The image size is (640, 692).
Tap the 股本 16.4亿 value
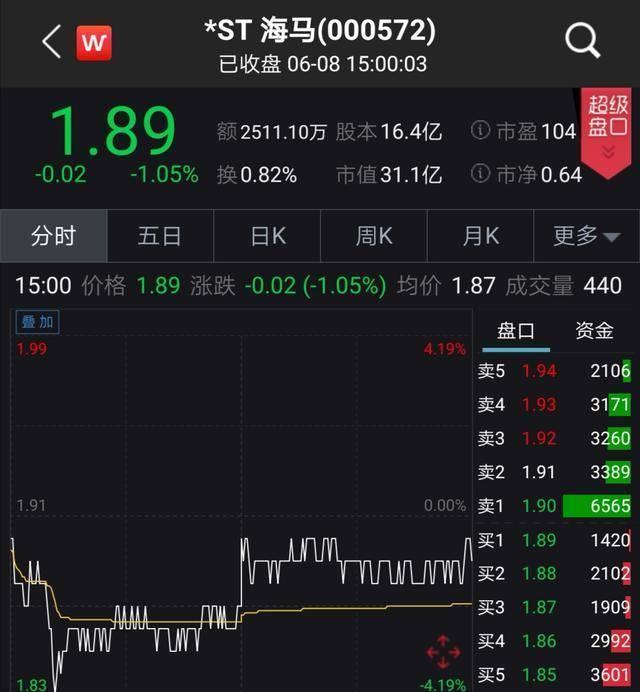click(x=388, y=132)
